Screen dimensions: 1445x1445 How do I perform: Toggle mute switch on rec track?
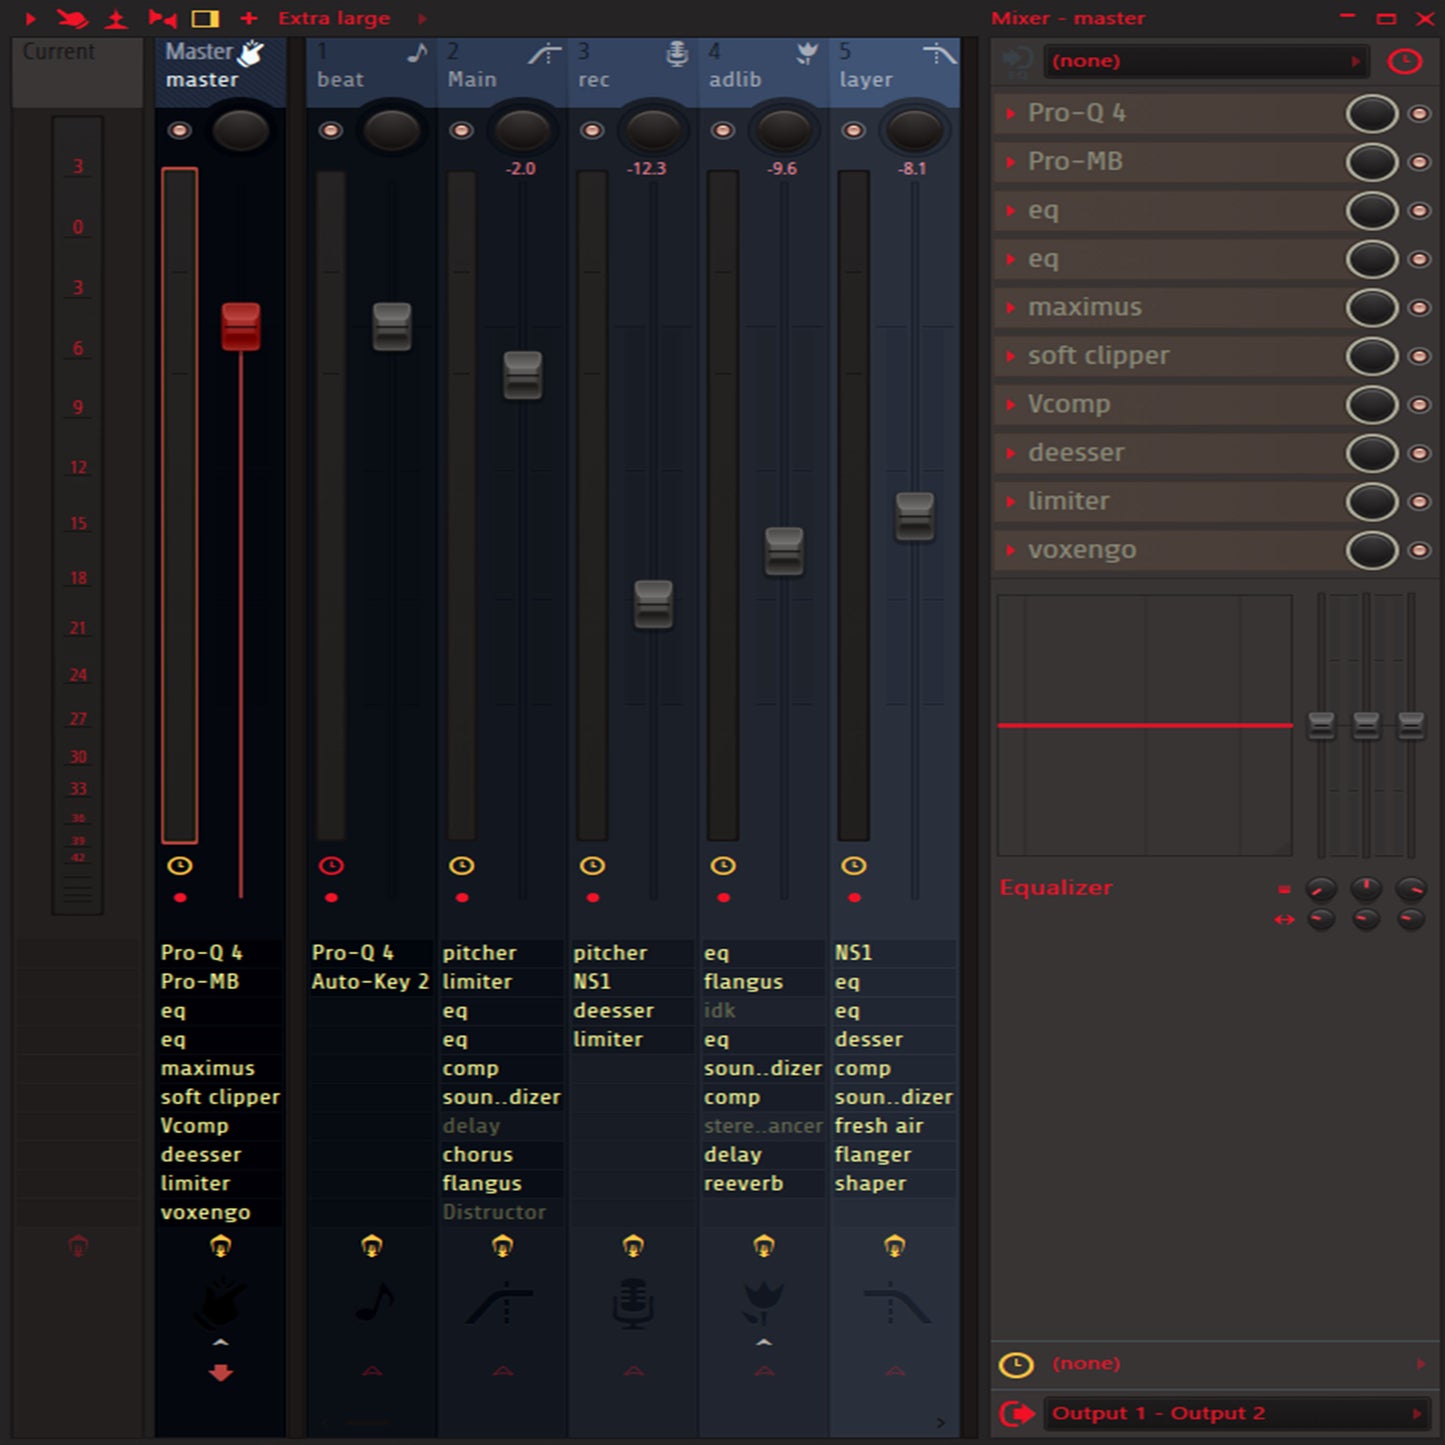click(x=592, y=130)
